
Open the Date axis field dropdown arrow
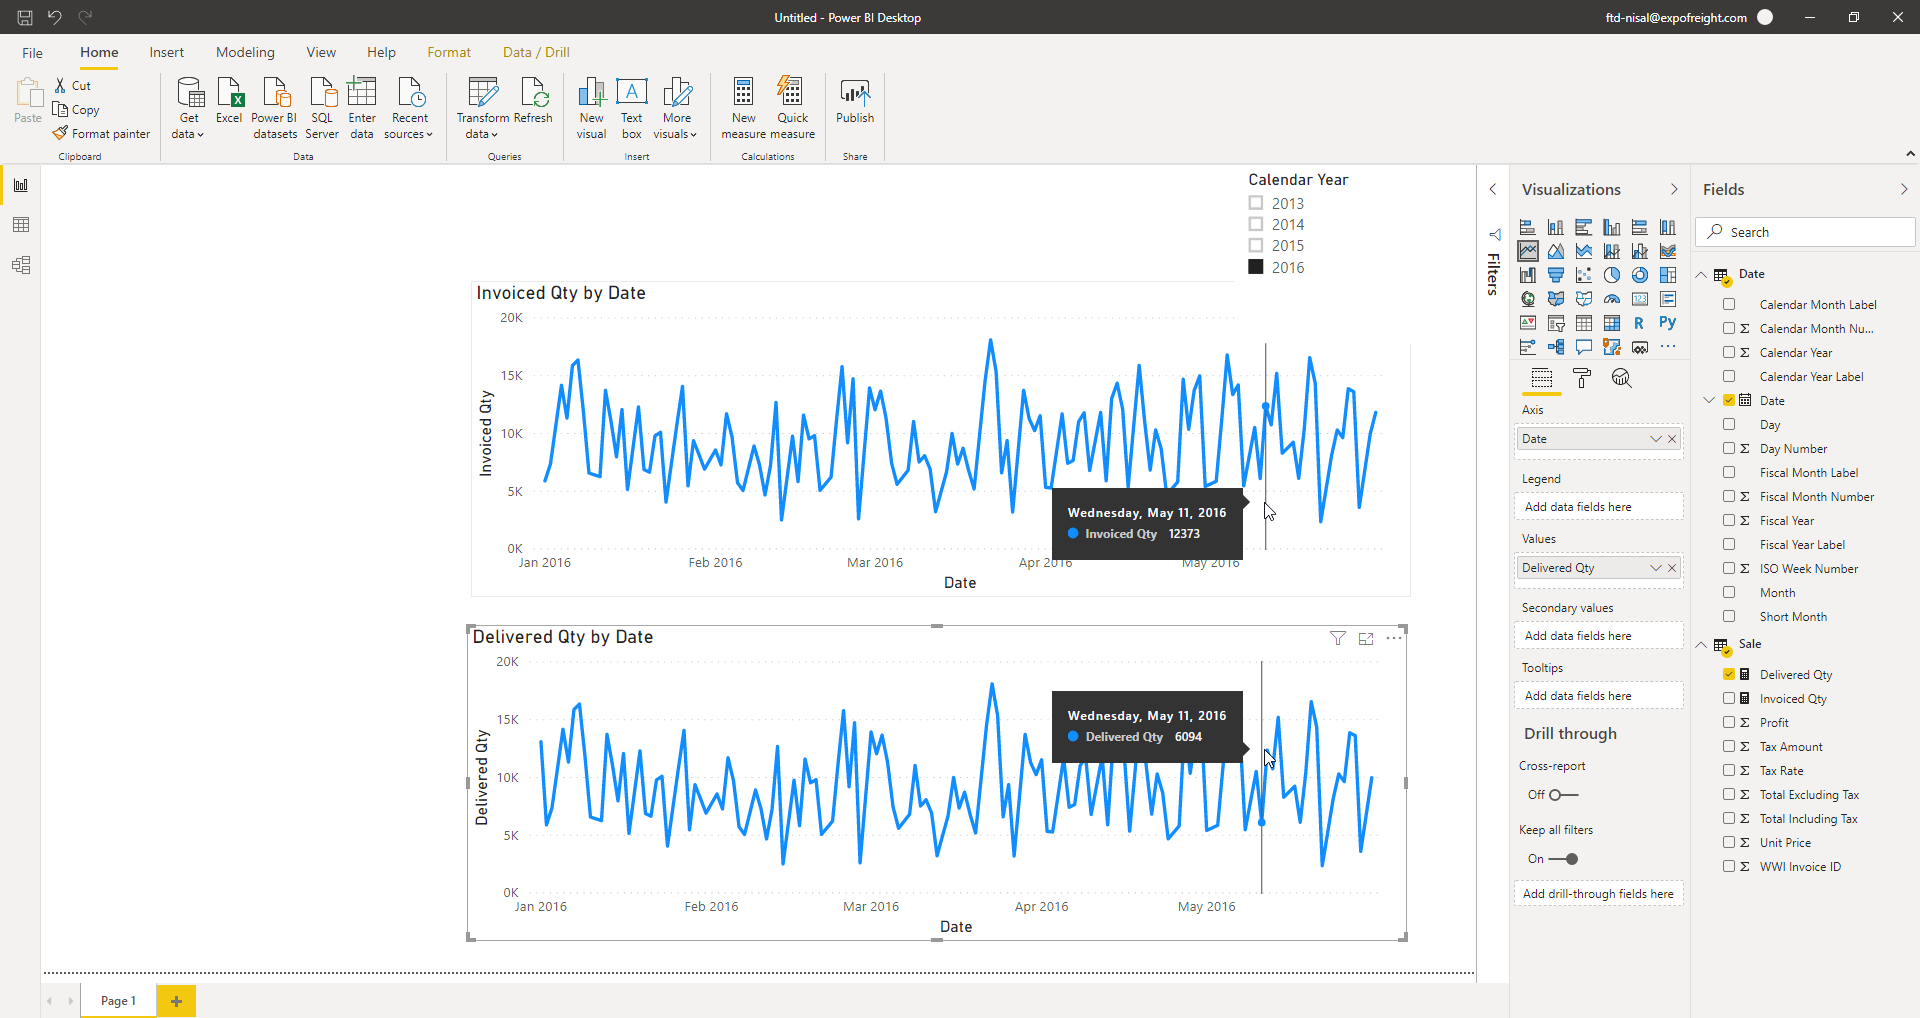coord(1655,439)
